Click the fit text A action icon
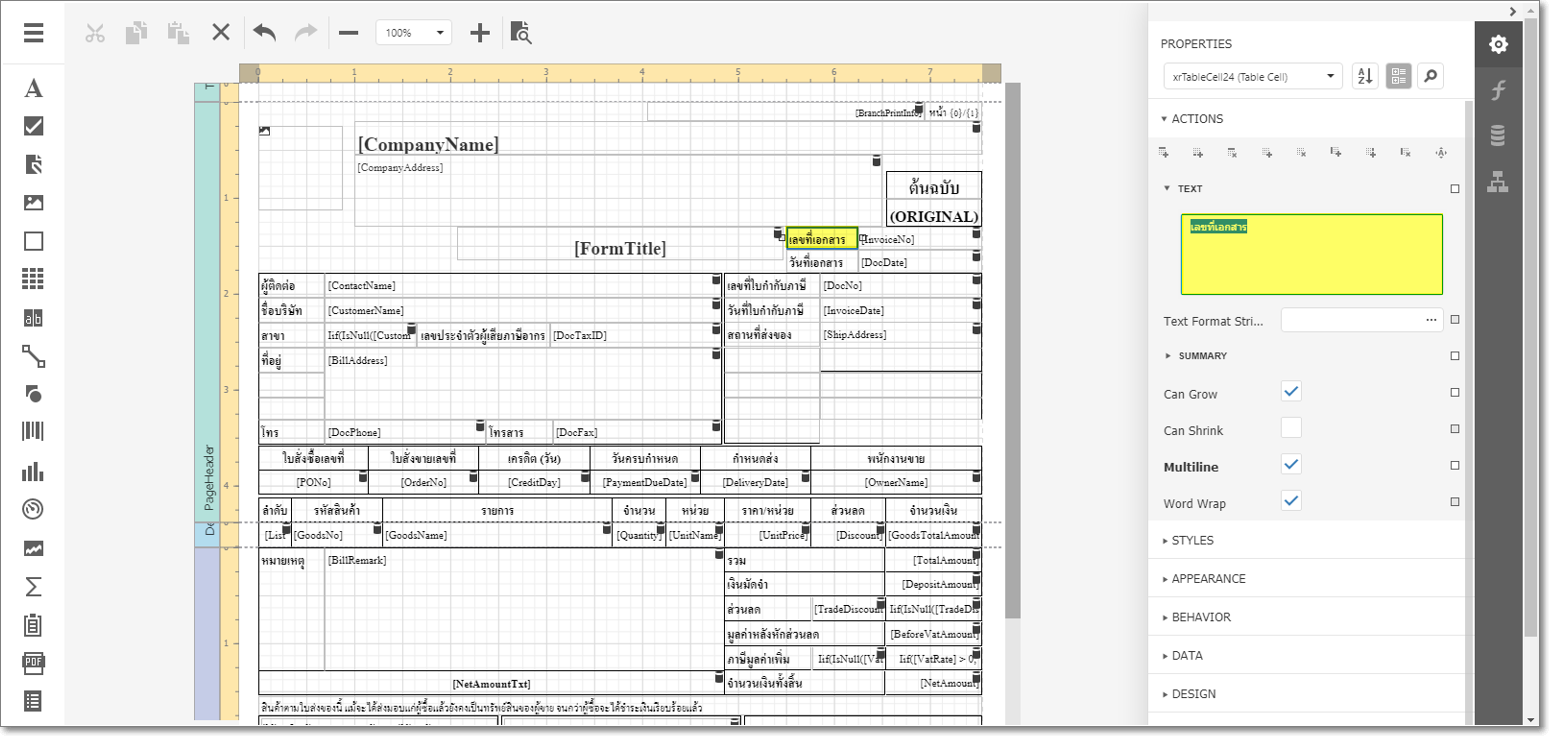The height and width of the screenshot is (736, 1549). 1440,153
